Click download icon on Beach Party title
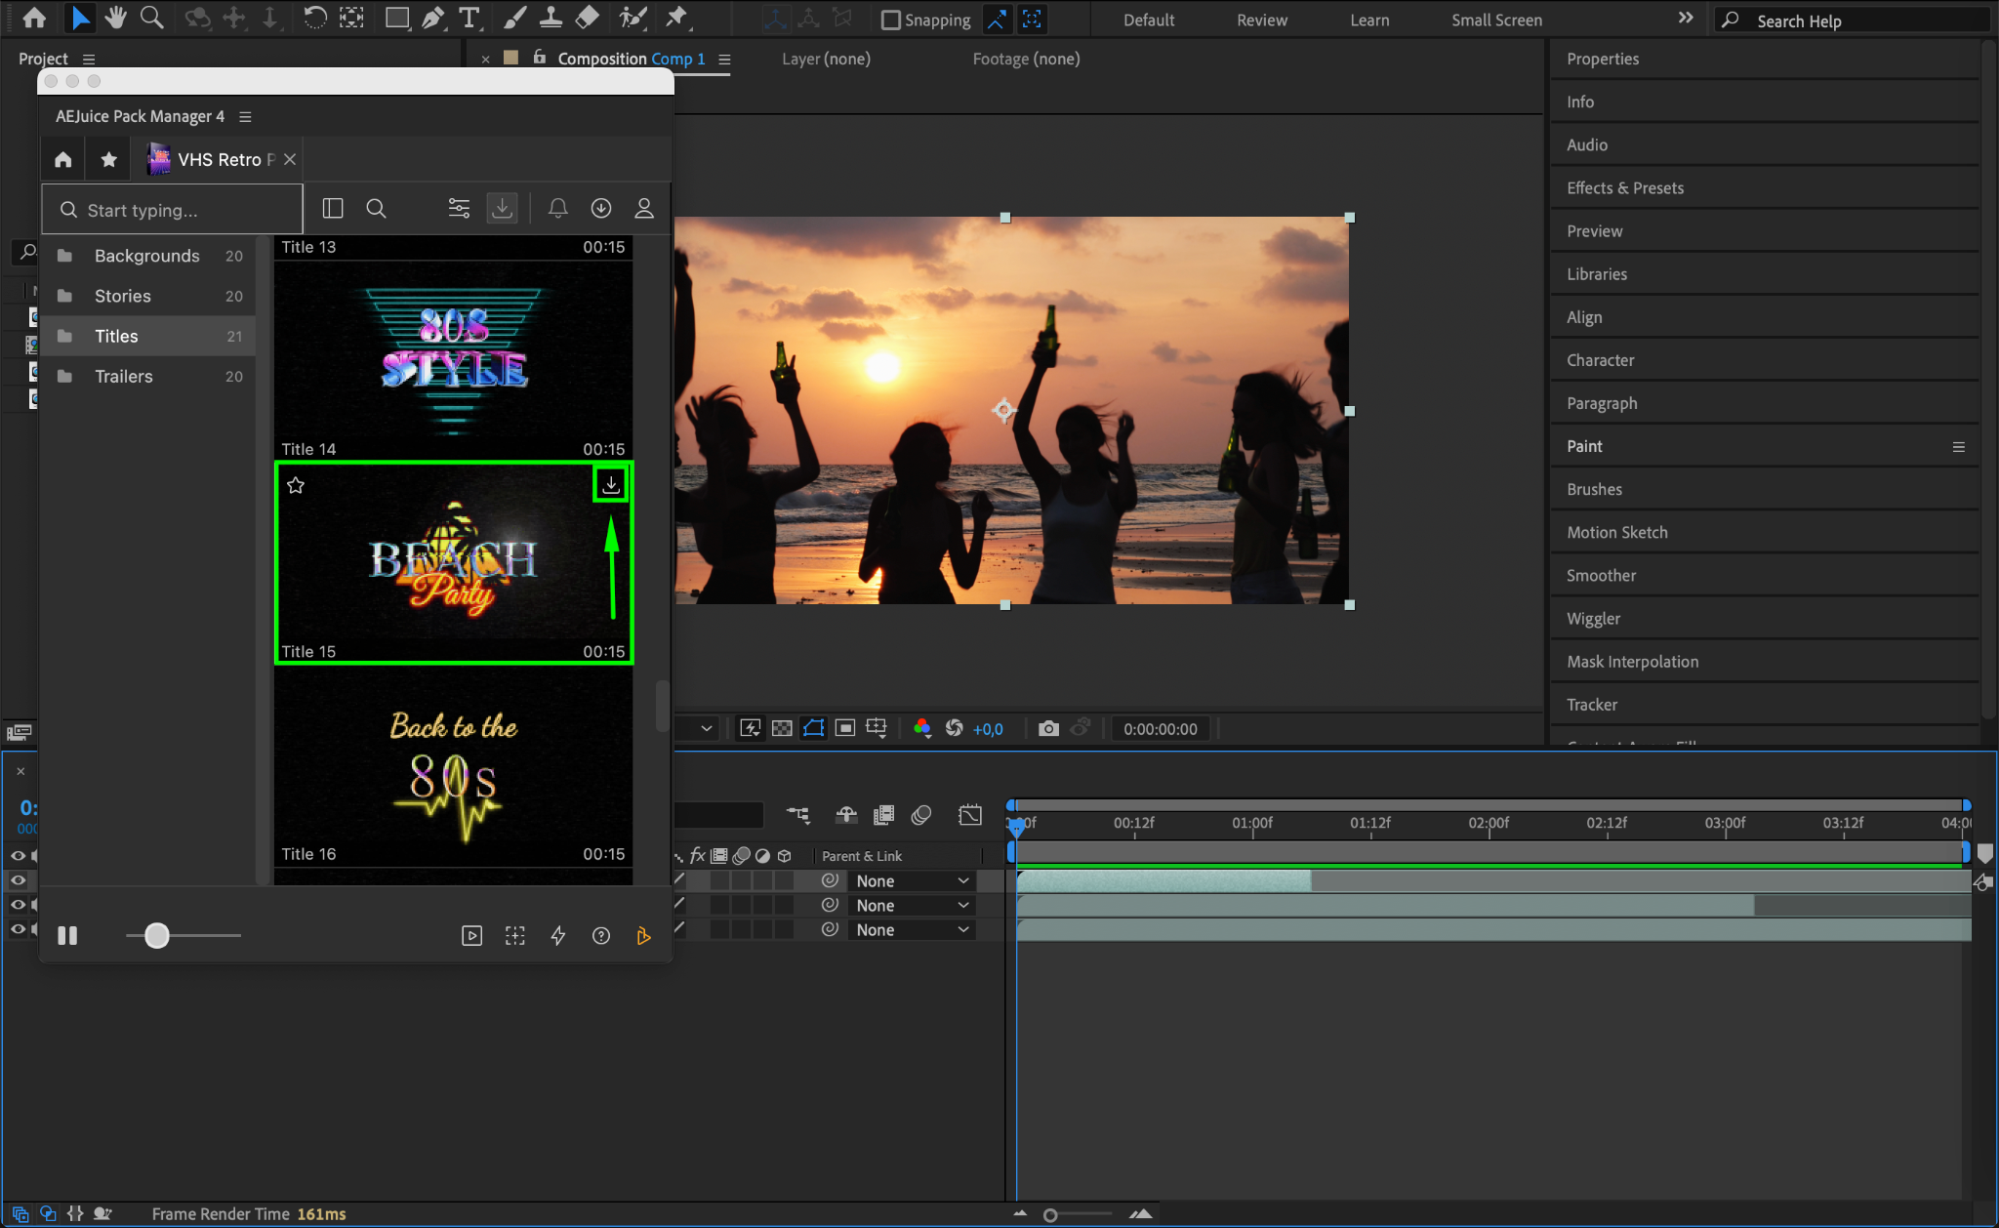Viewport: 1999px width, 1228px height. pos(610,485)
